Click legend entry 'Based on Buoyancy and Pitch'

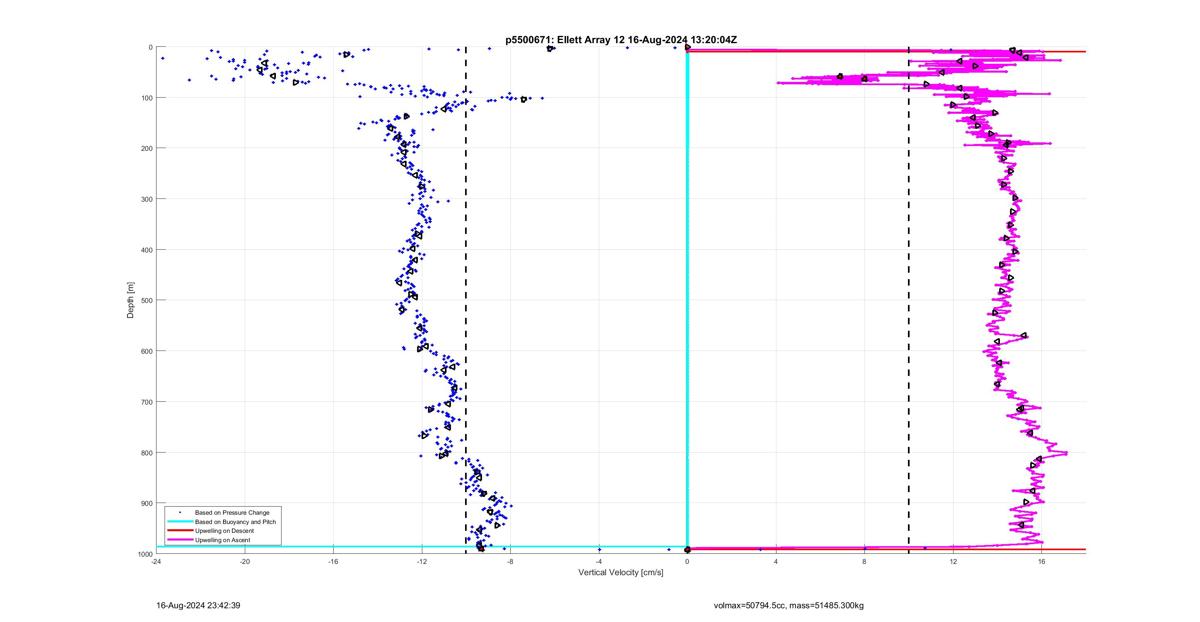coord(235,522)
